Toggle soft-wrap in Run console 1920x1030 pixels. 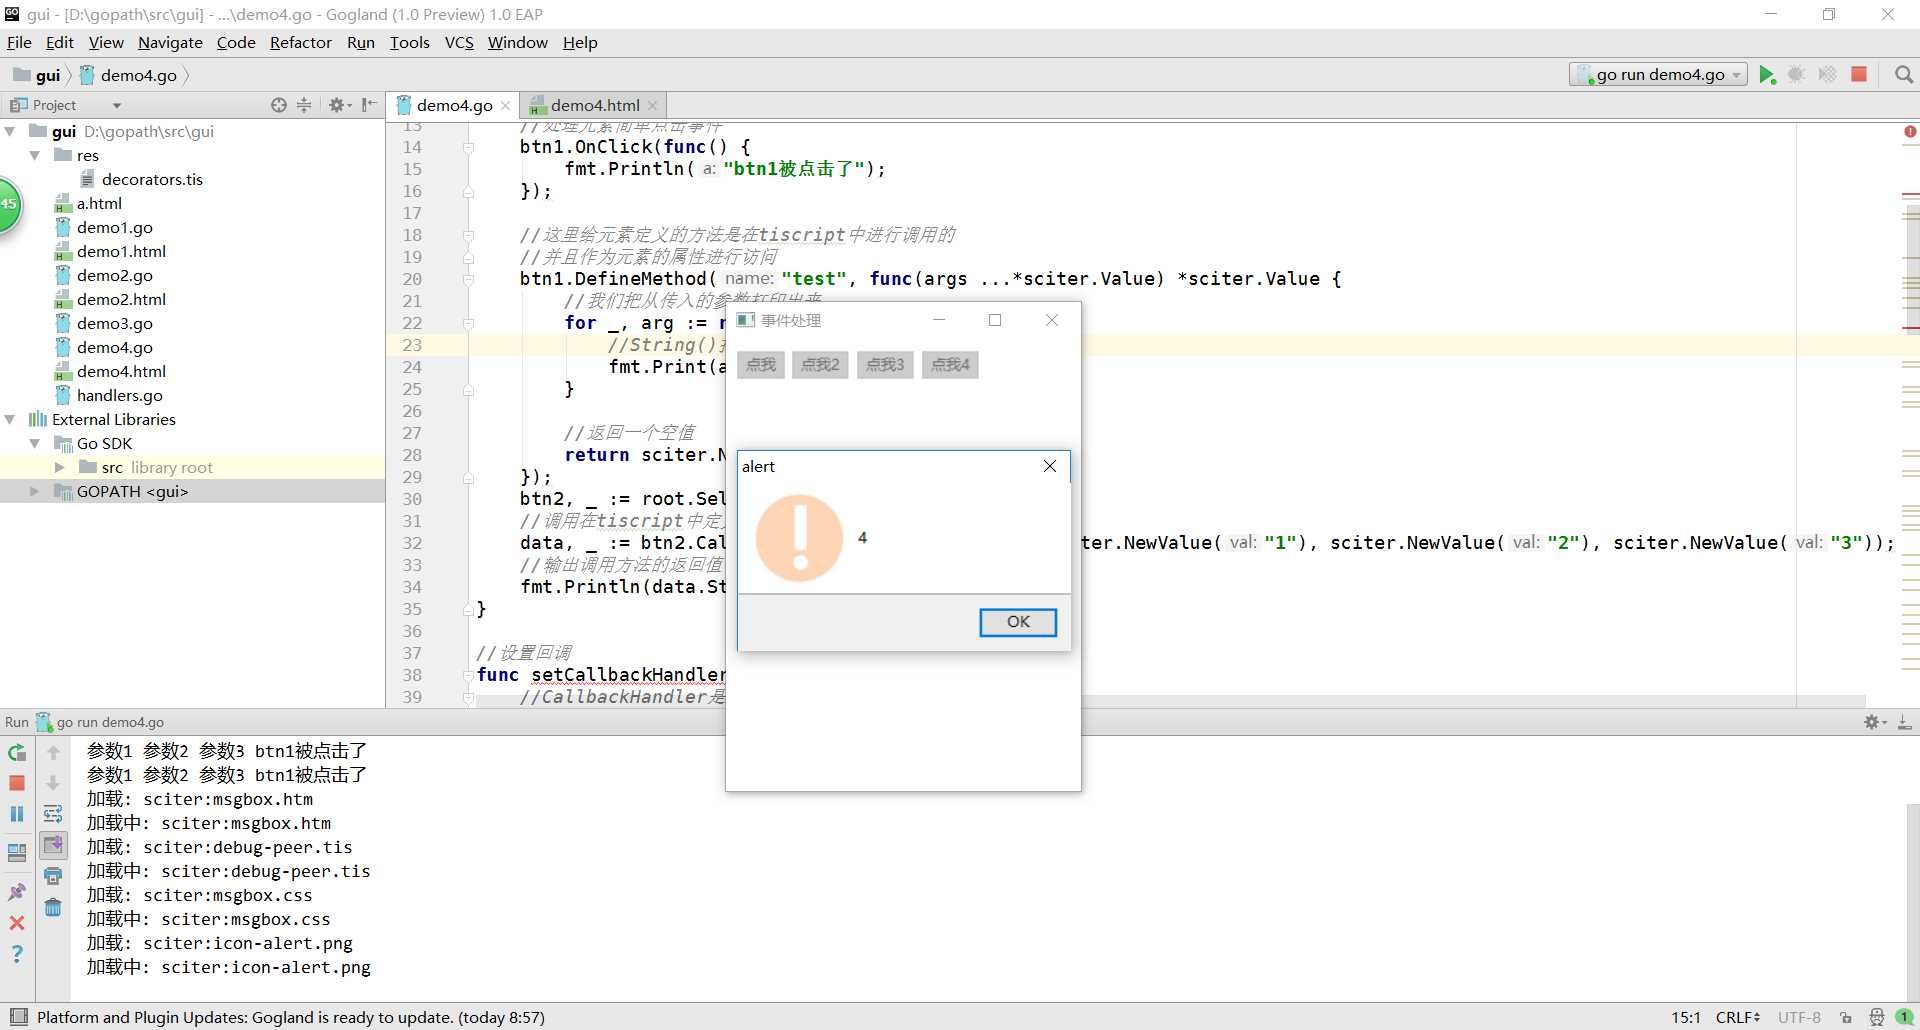point(53,814)
